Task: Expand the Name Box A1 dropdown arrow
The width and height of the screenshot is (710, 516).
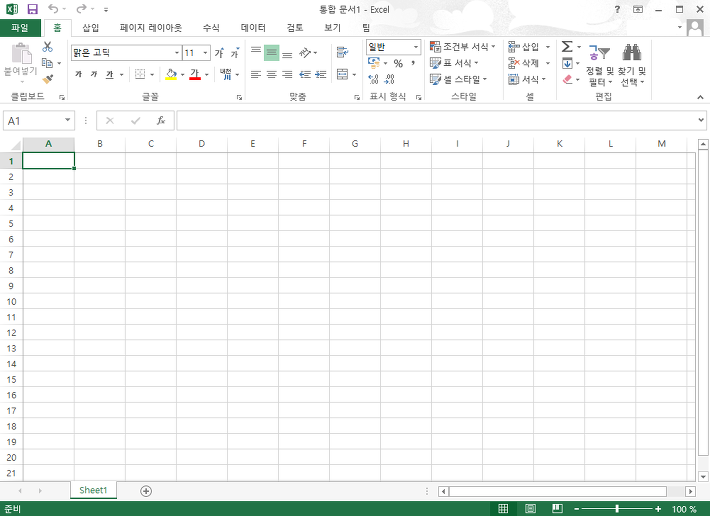Action: (x=67, y=120)
